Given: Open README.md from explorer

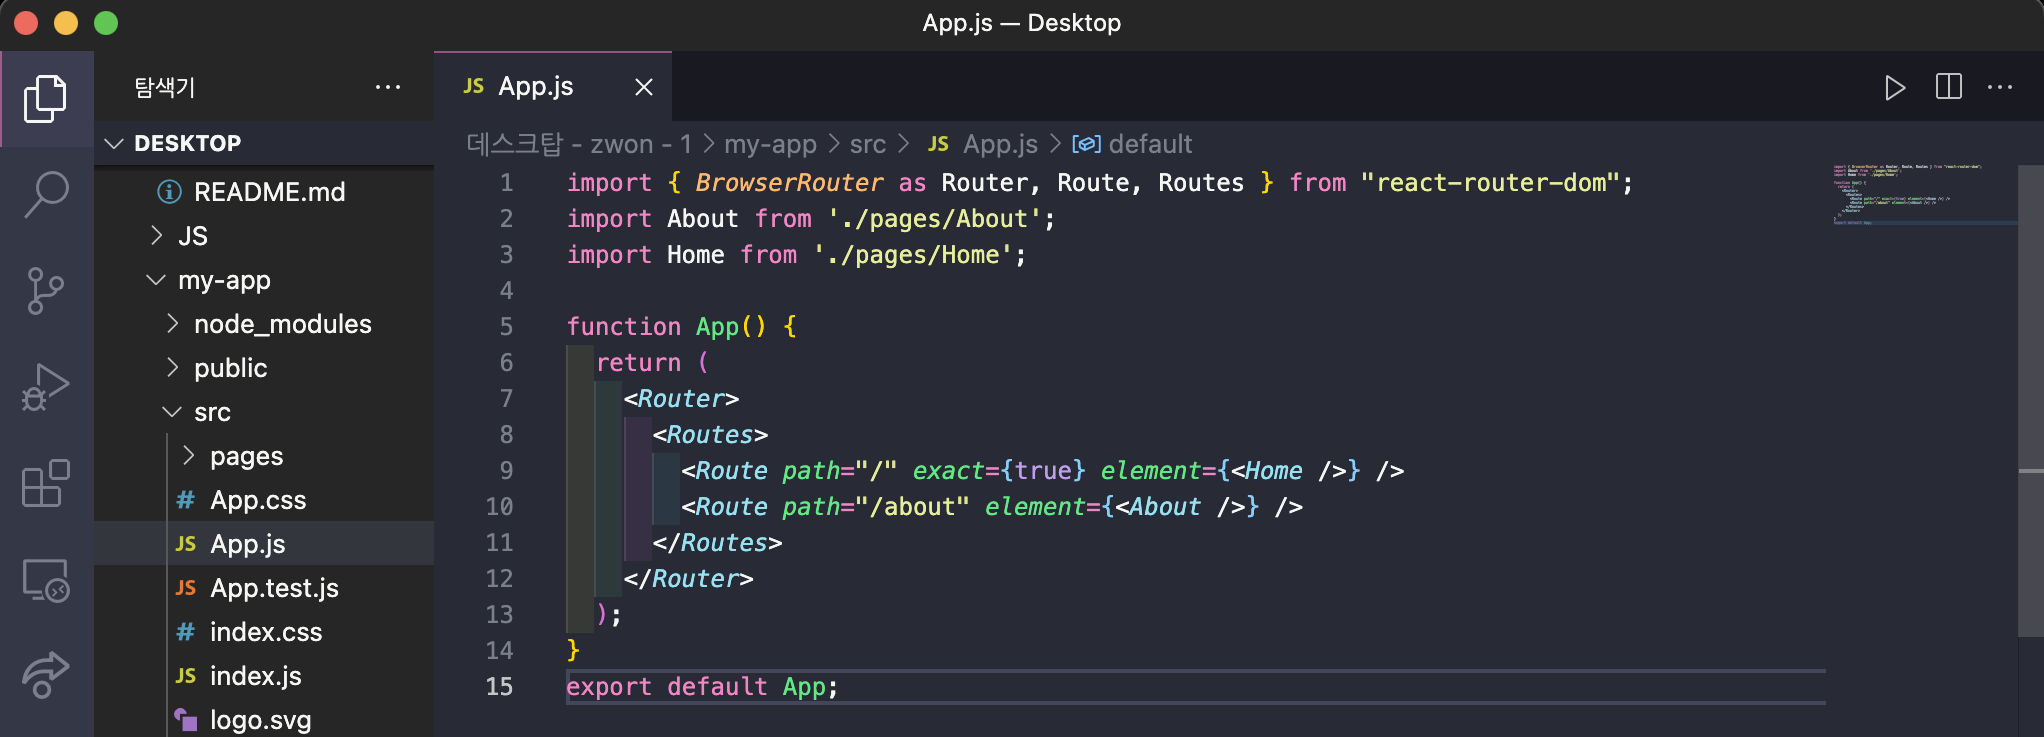Looking at the screenshot, I should pos(269,191).
